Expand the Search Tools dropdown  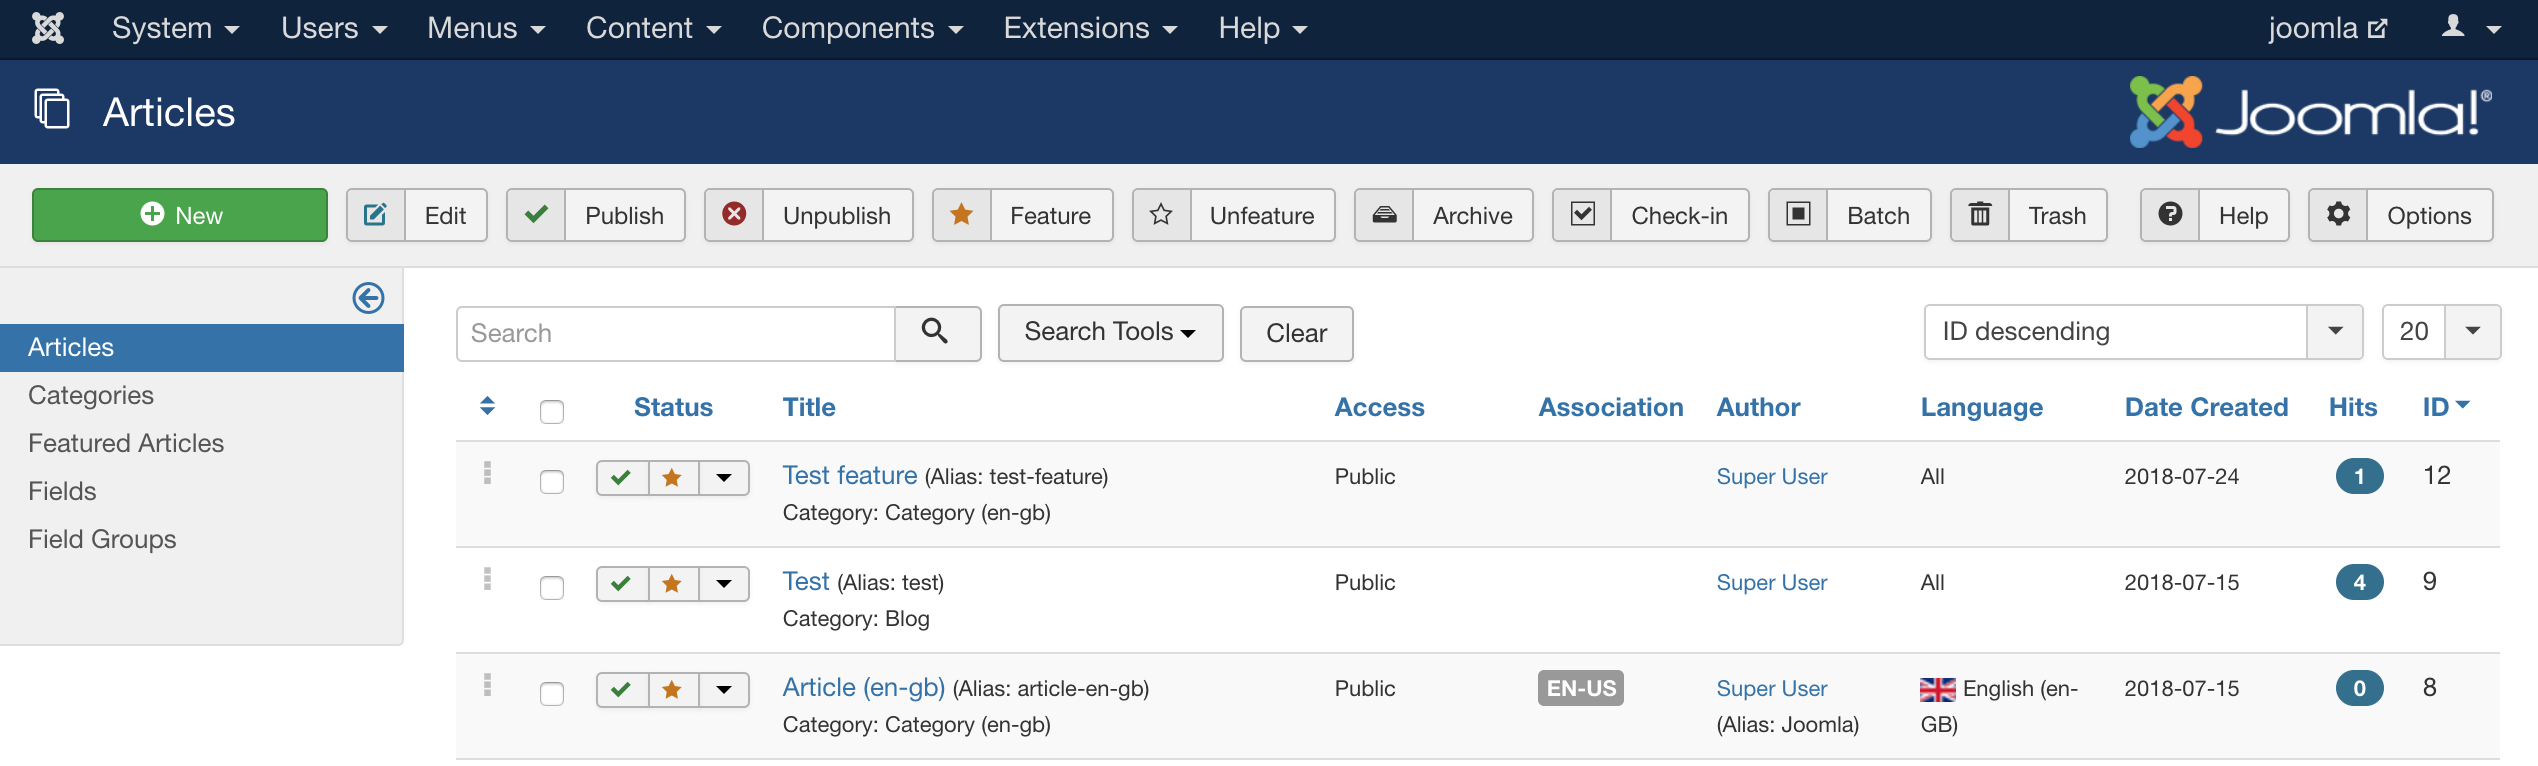tap(1110, 332)
